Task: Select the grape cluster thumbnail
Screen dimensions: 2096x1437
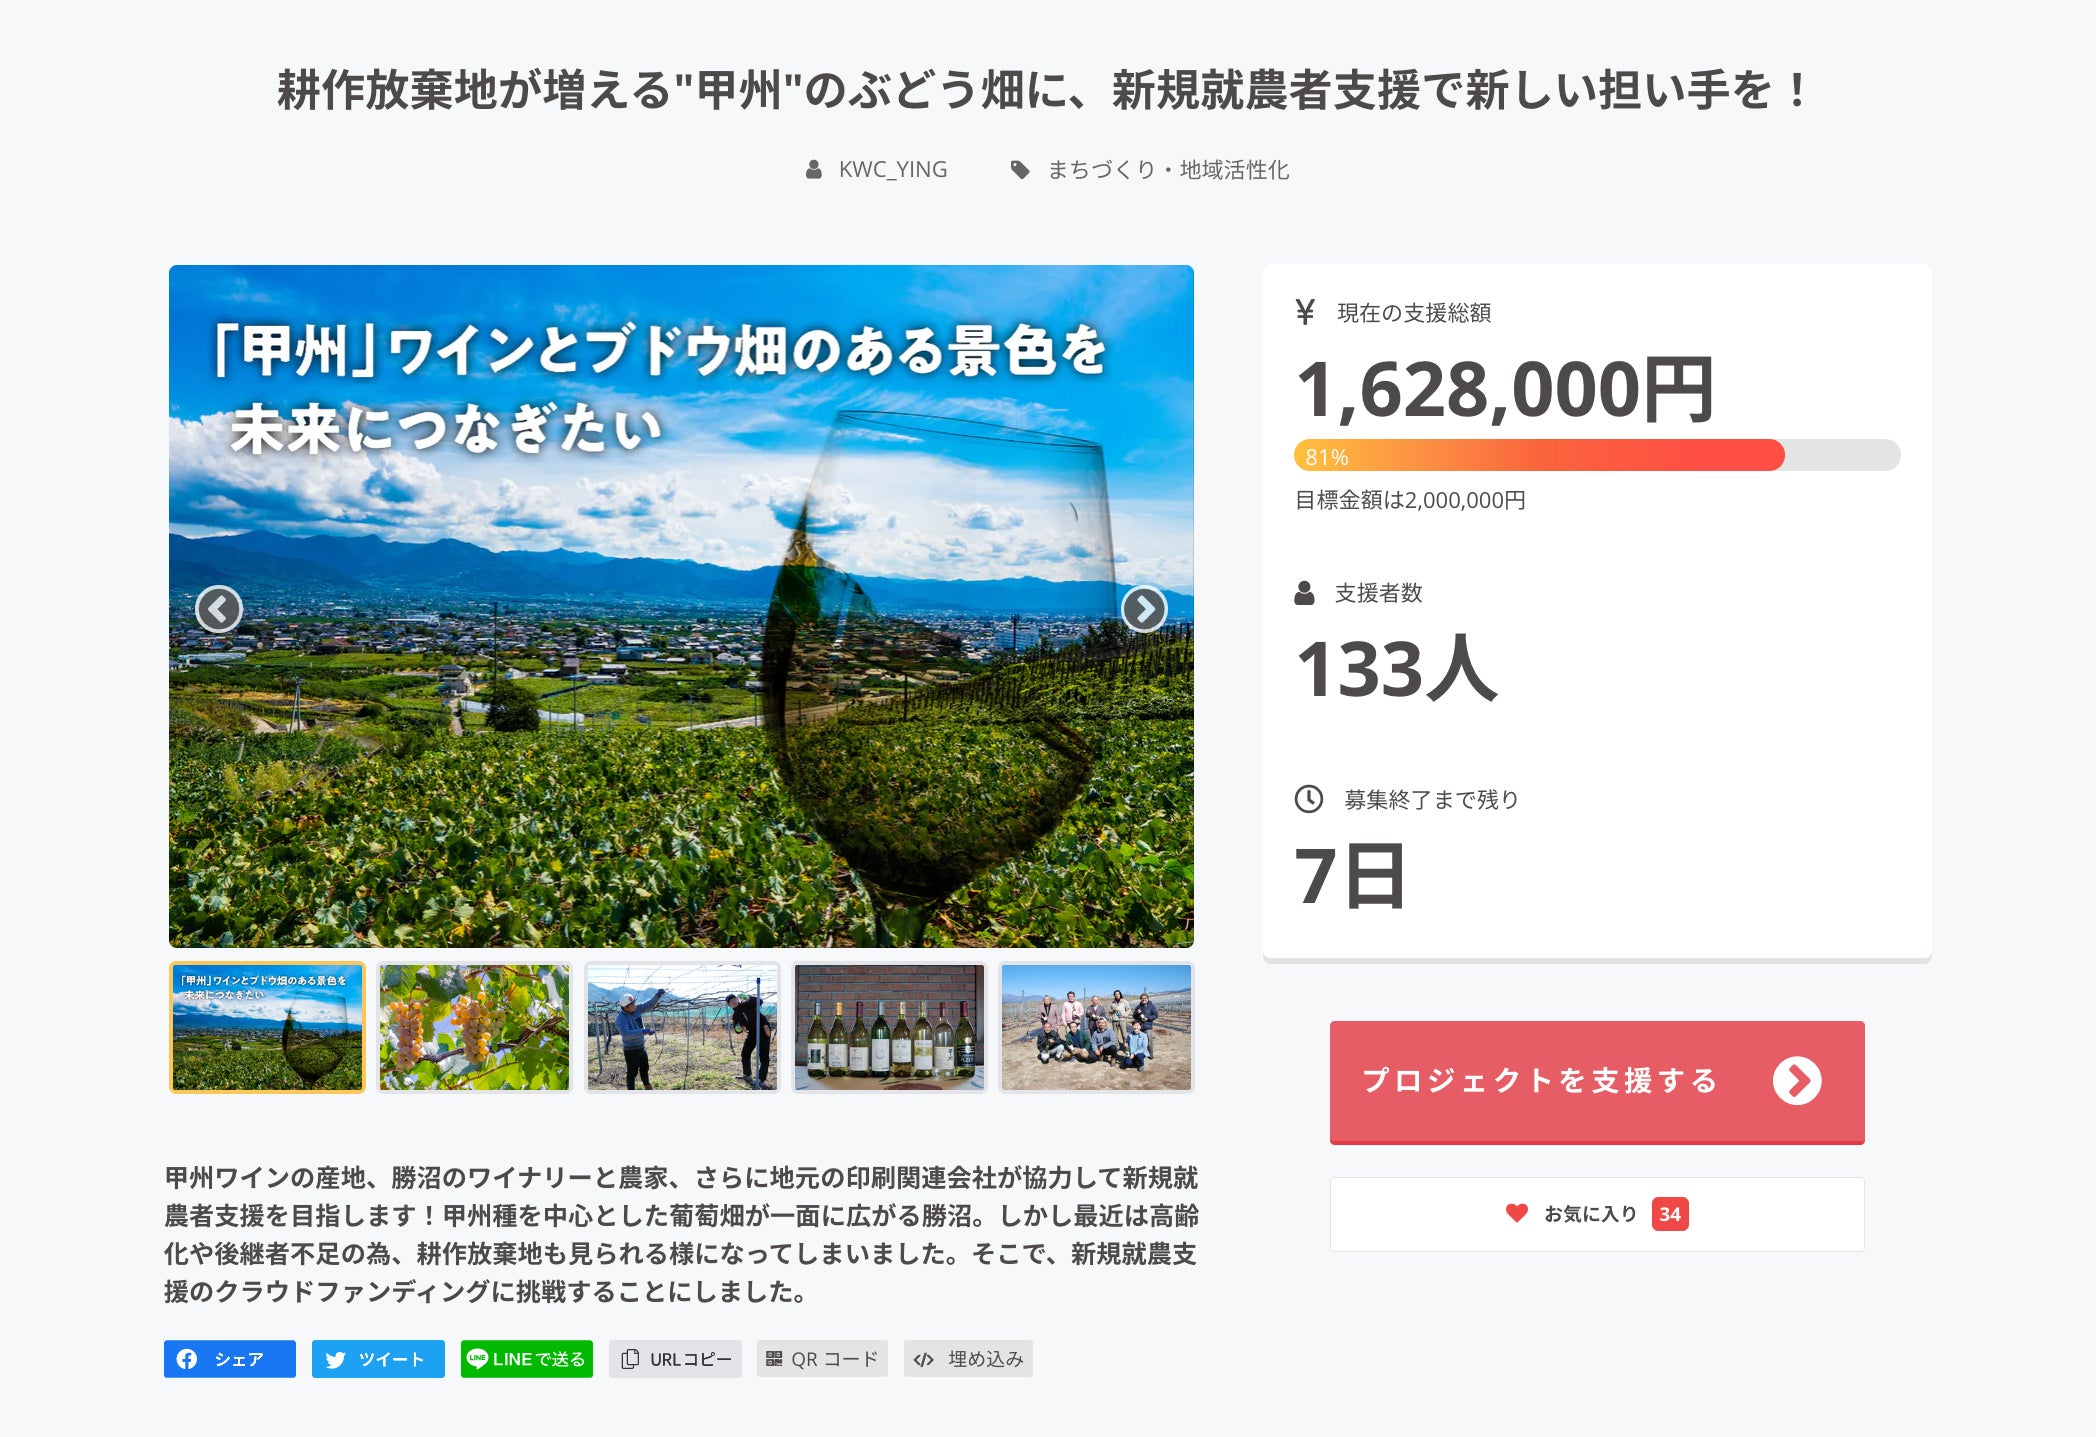Action: point(474,1027)
